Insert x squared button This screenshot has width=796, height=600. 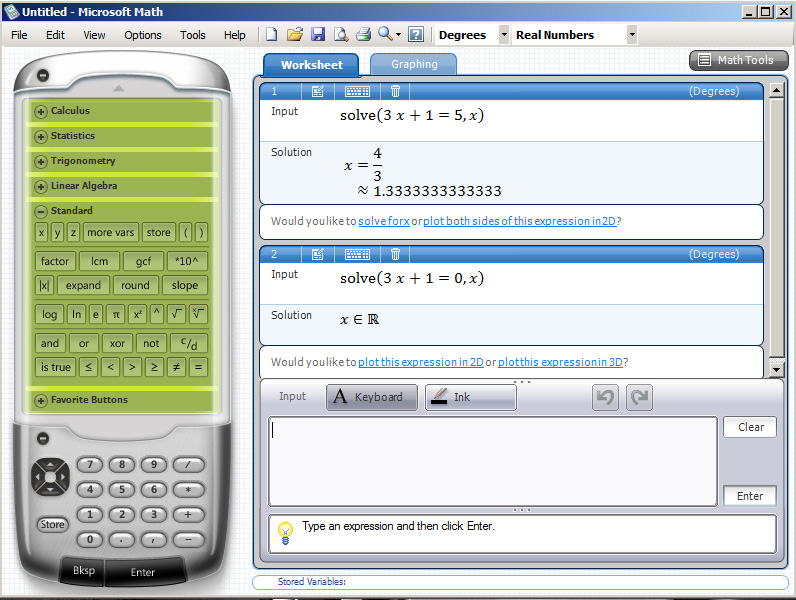[137, 314]
